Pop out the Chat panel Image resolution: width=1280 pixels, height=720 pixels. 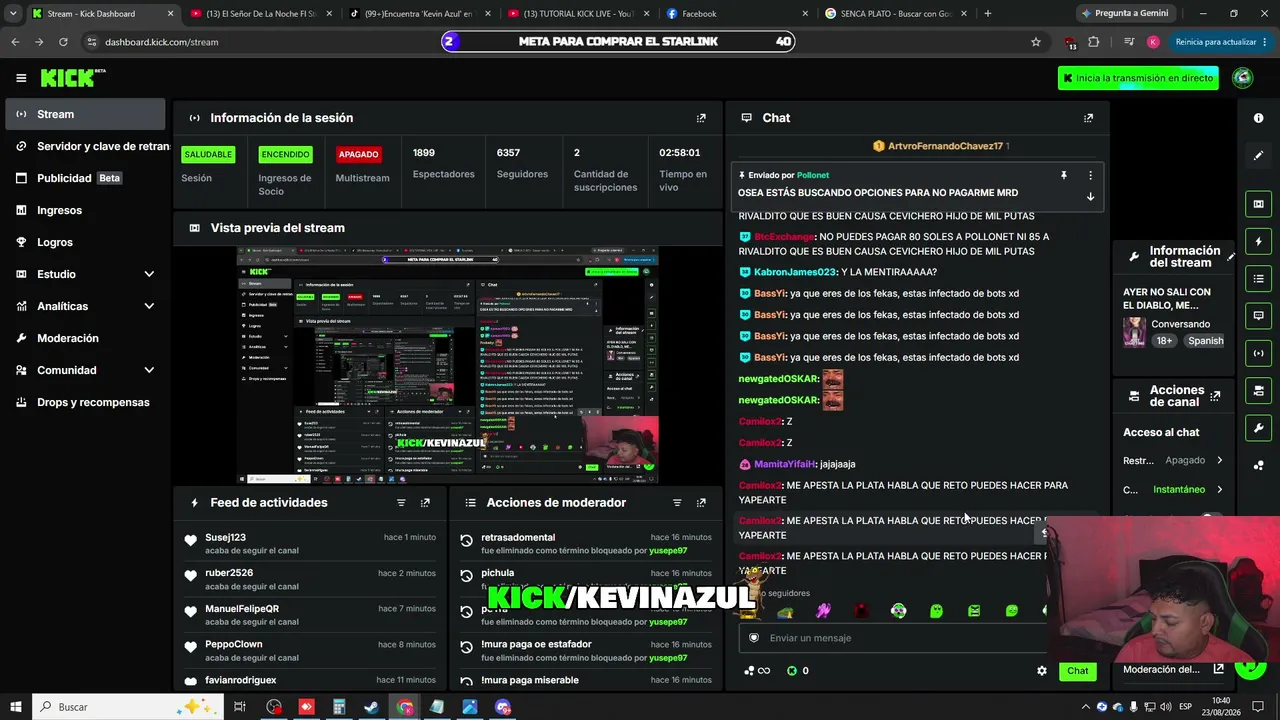pyautogui.click(x=1088, y=118)
